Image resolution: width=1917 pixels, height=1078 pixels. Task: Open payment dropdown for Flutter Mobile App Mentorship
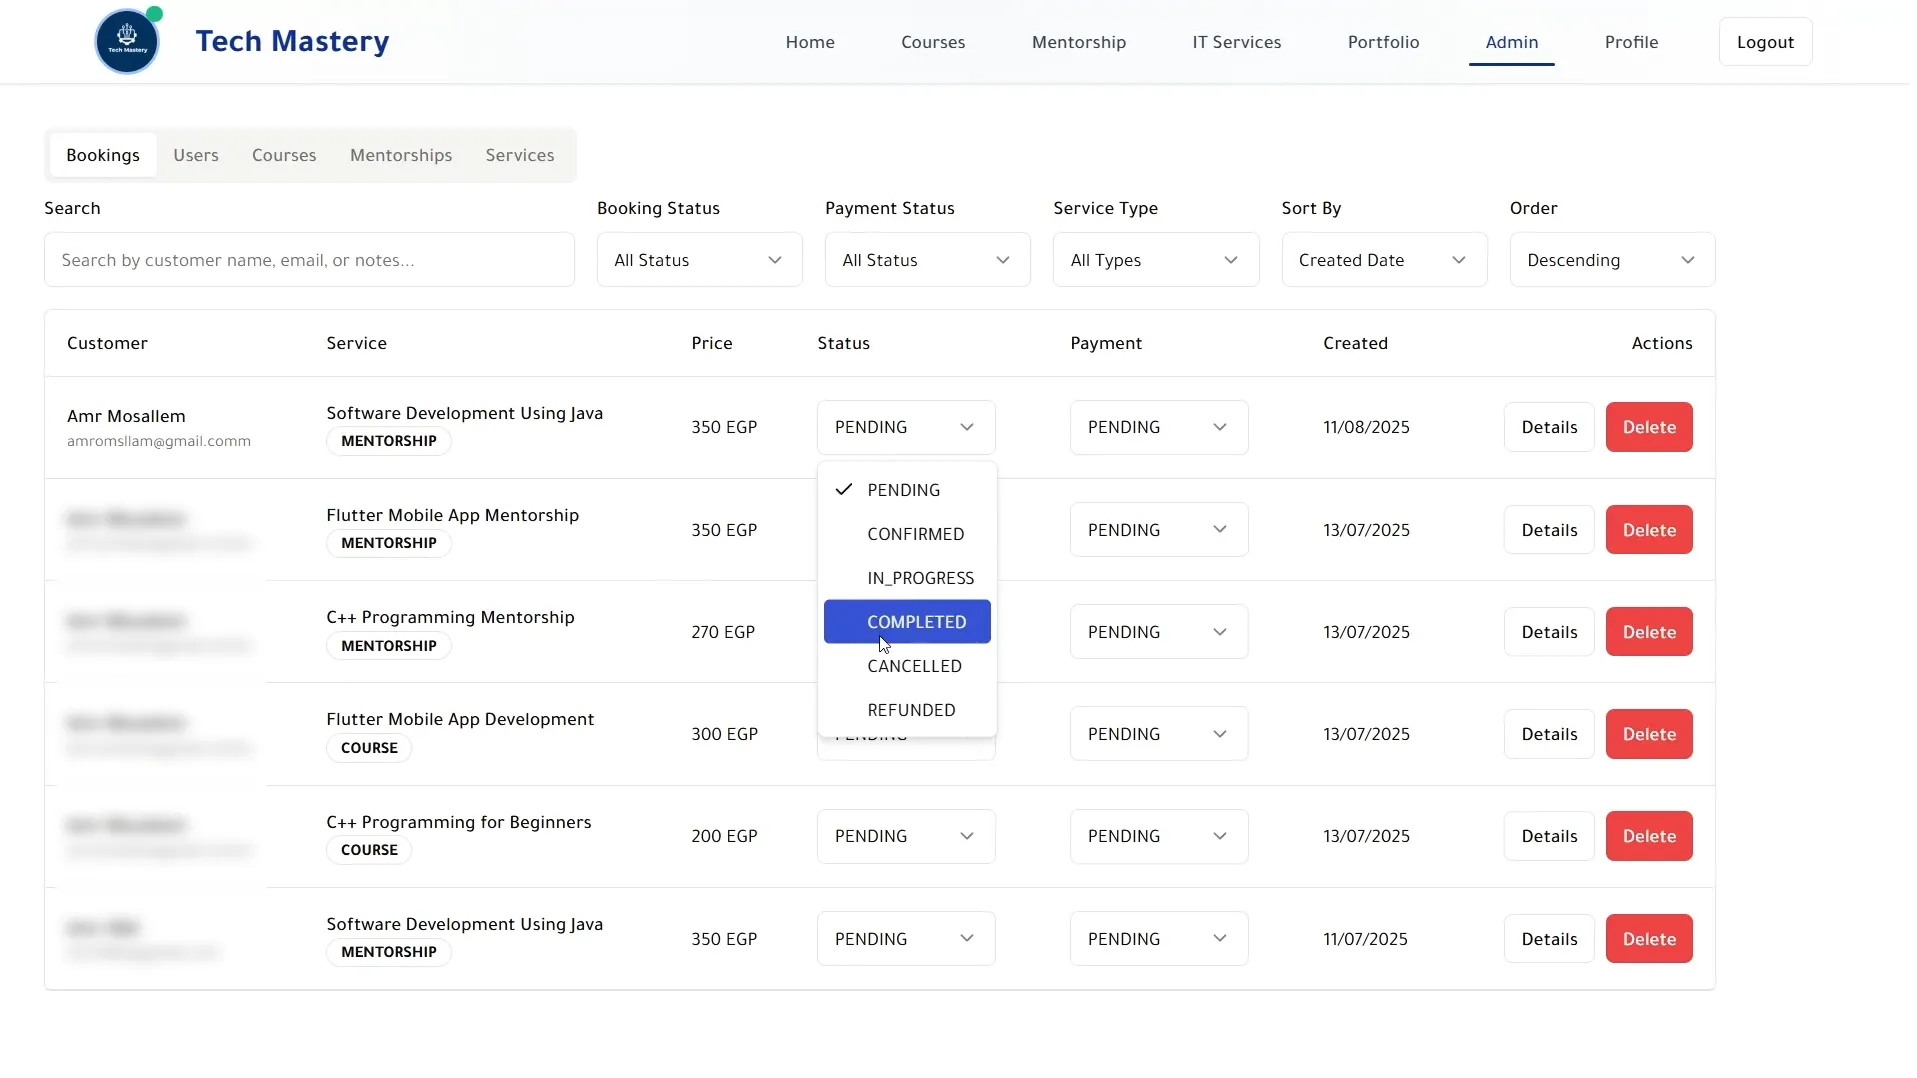point(1159,530)
